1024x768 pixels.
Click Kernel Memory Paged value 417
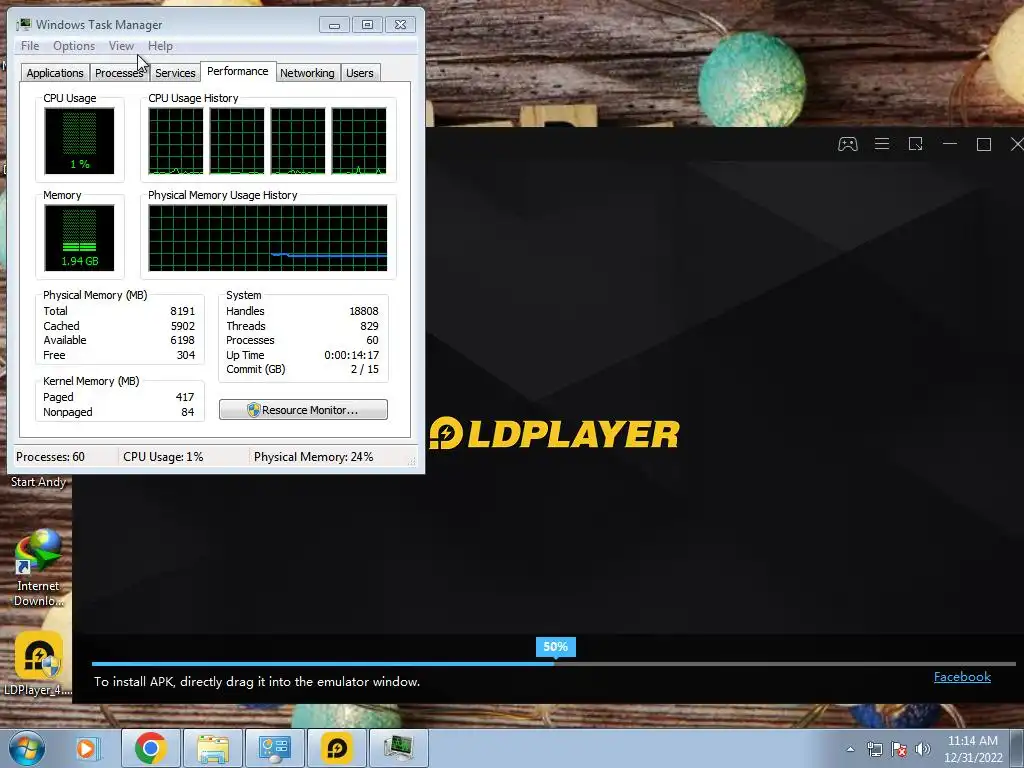185,397
